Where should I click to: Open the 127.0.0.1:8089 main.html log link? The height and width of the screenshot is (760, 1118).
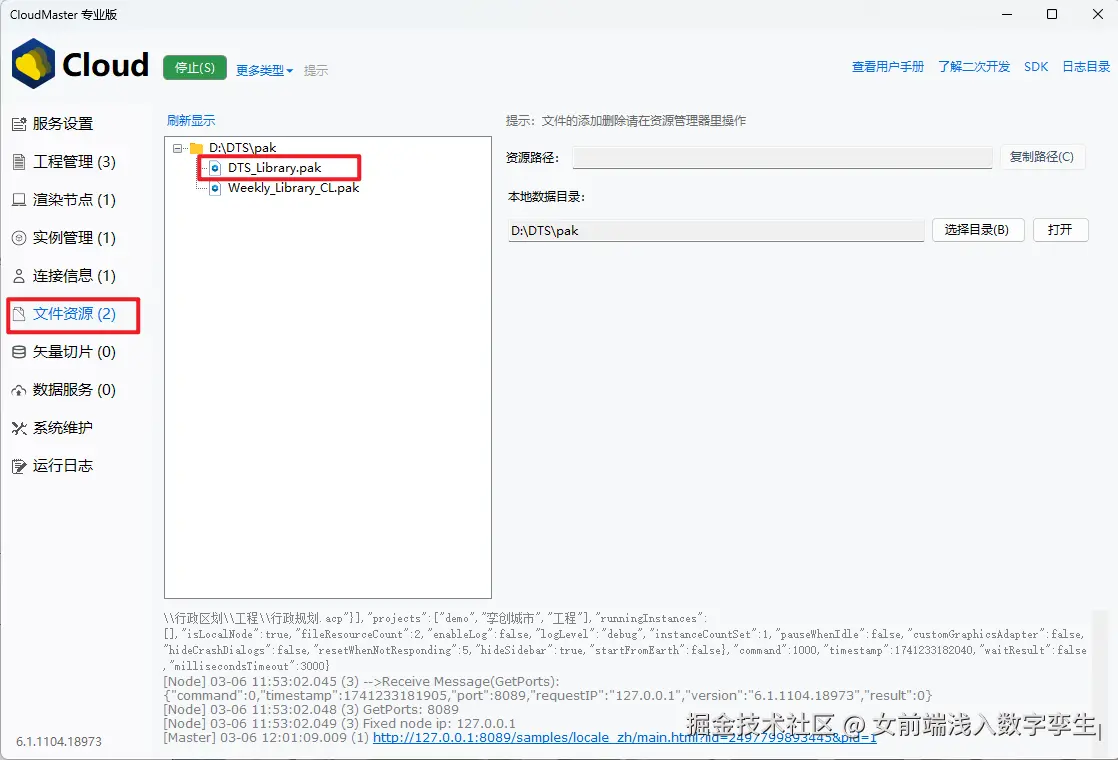625,738
